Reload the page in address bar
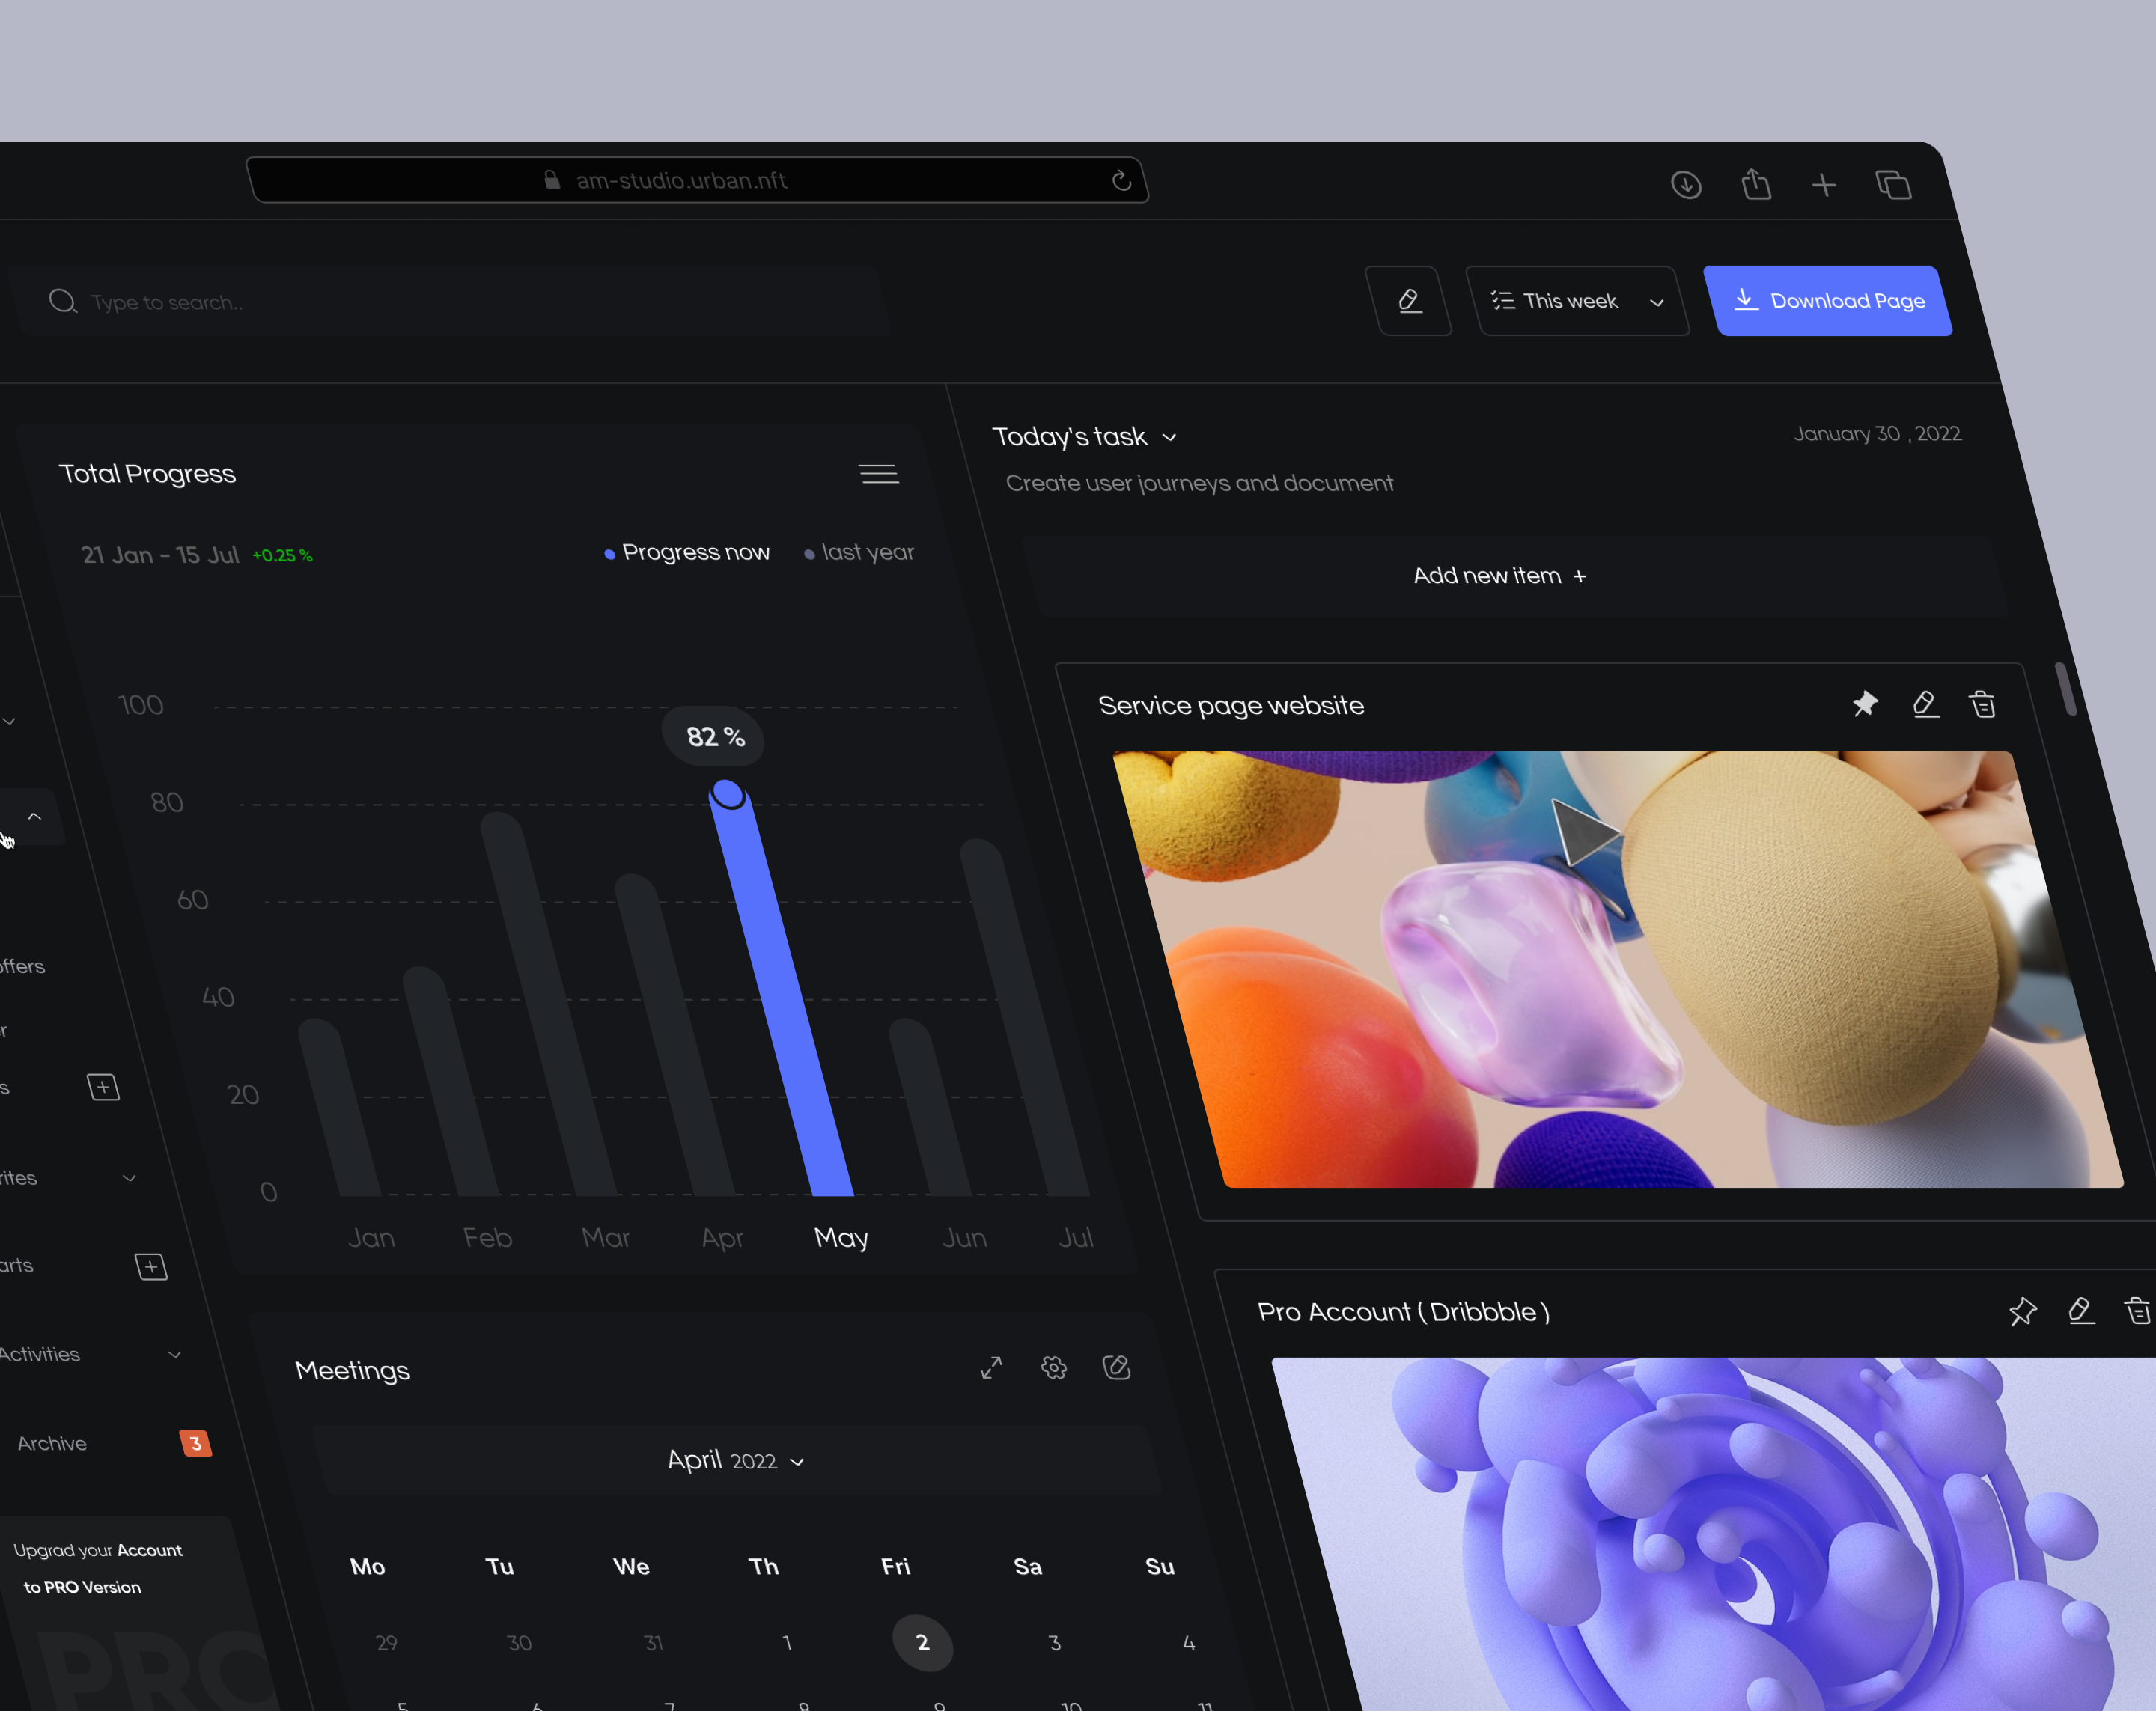 [1122, 180]
